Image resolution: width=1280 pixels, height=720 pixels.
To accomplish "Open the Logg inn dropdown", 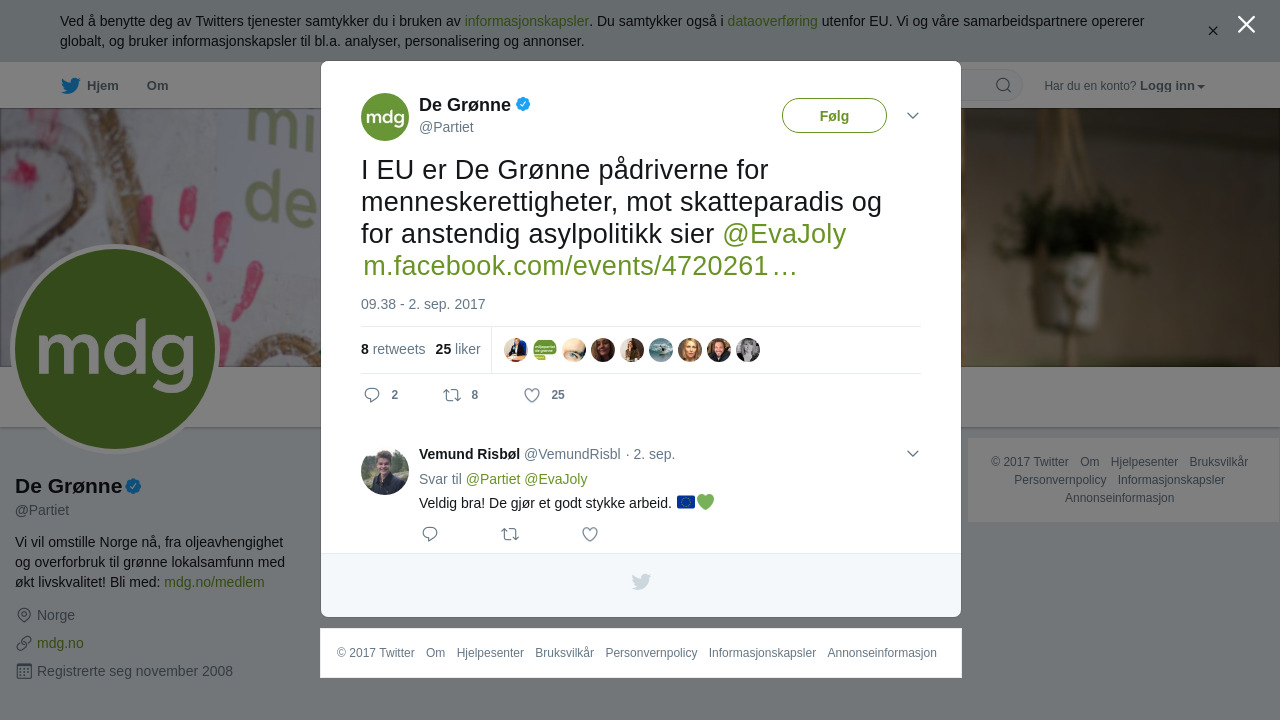I will (x=1172, y=86).
